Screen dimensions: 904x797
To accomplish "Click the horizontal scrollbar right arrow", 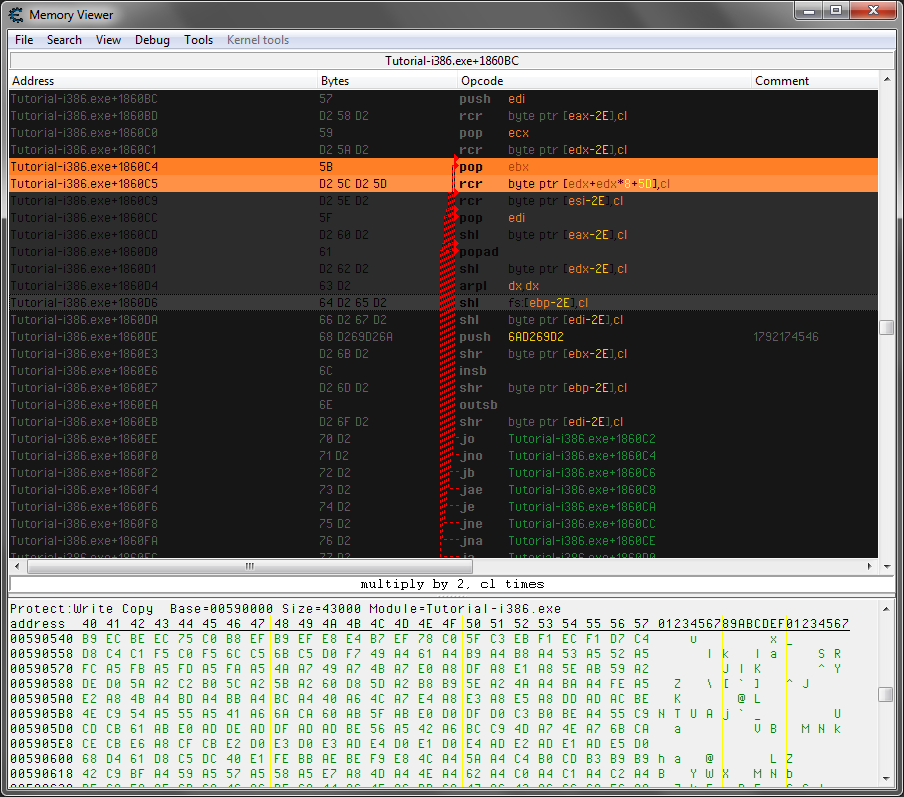I will [x=869, y=566].
